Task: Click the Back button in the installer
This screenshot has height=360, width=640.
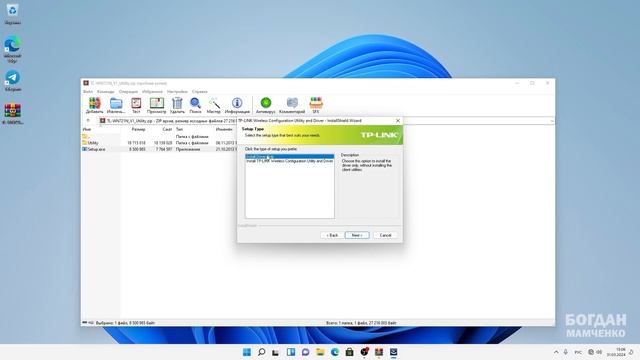Action: pyautogui.click(x=332, y=235)
